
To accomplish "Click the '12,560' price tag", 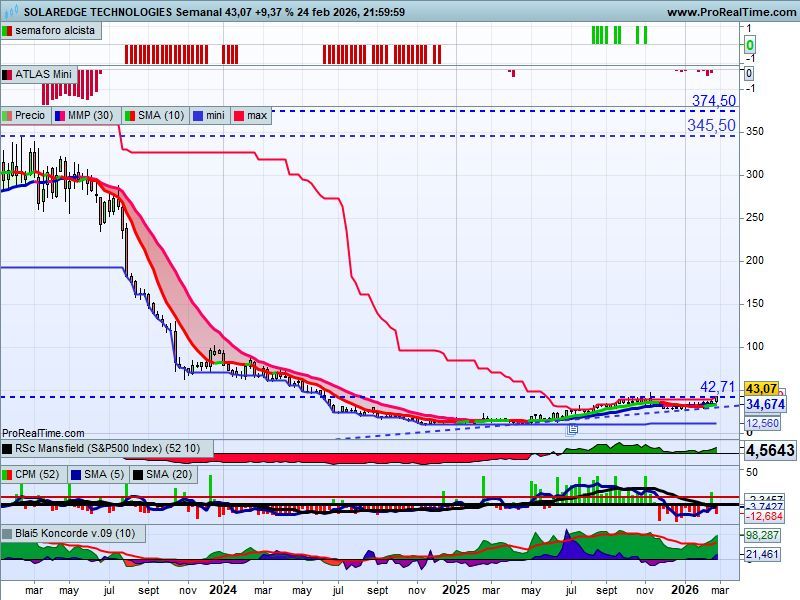I will click(762, 423).
